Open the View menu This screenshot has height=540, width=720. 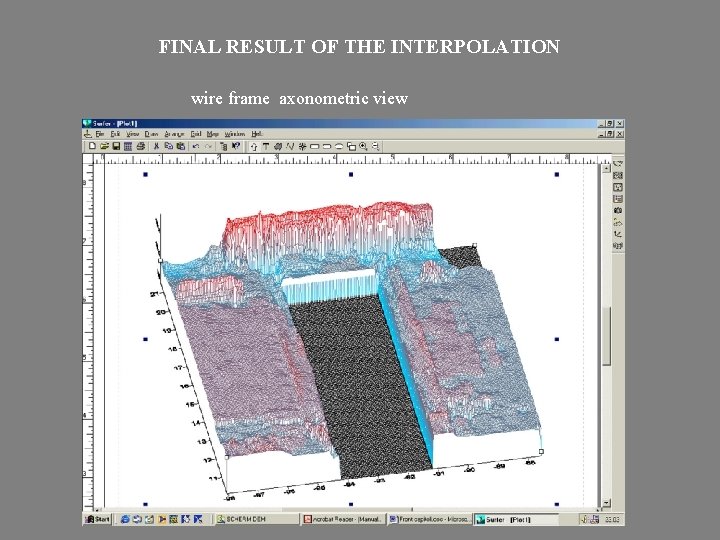tap(132, 134)
